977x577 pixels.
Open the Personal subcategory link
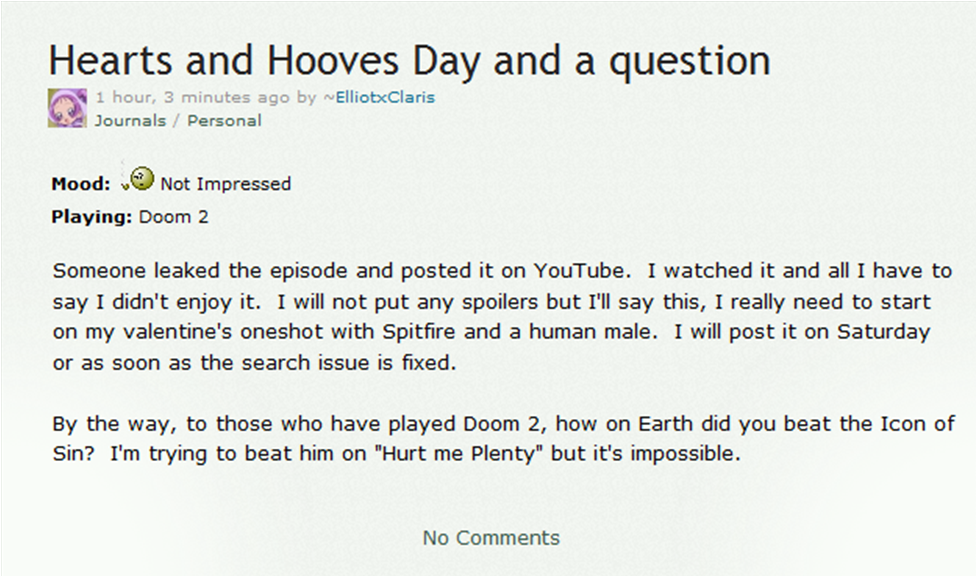coord(224,121)
